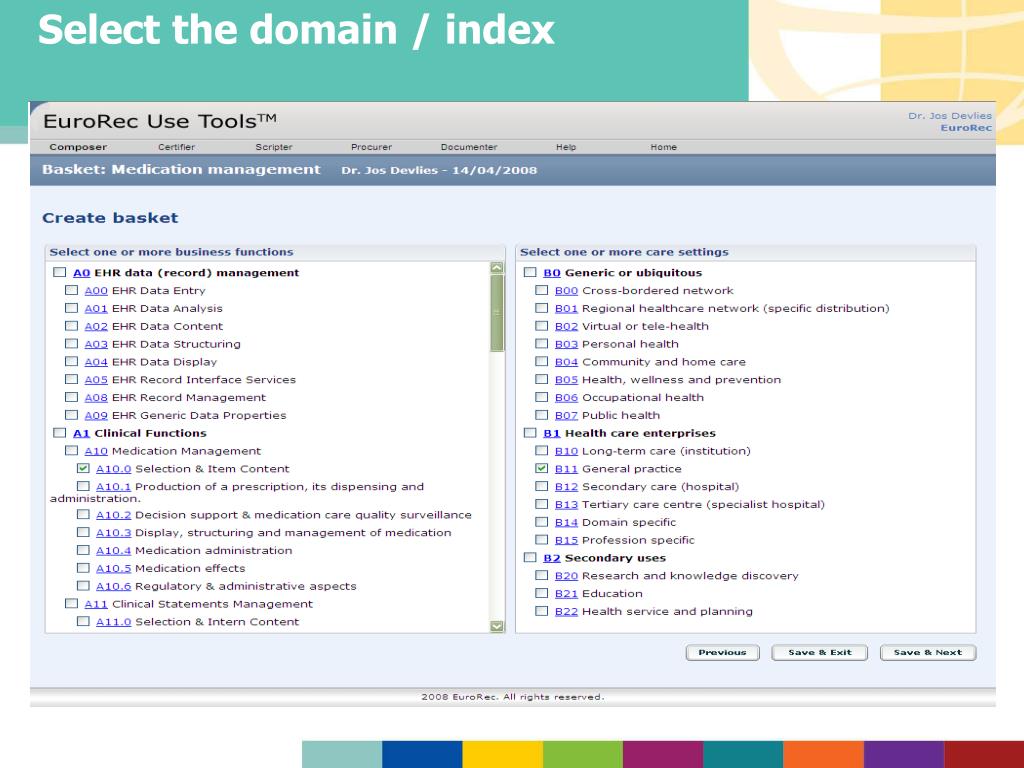This screenshot has width=1024, height=768.
Task: Click the Save & Next button
Action: tap(928, 652)
